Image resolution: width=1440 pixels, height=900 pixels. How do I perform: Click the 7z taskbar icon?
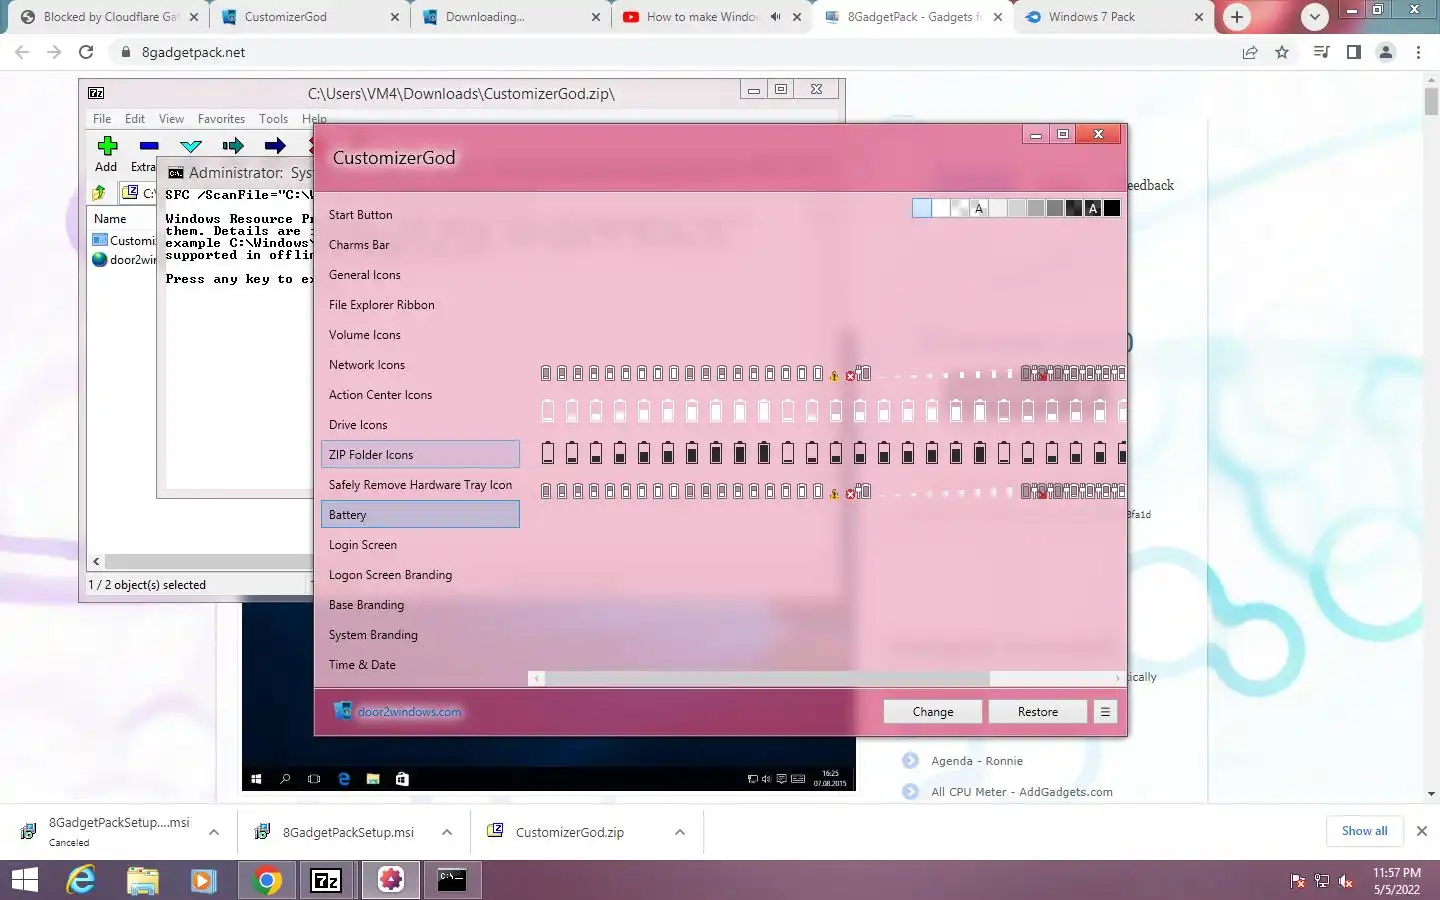pos(326,880)
